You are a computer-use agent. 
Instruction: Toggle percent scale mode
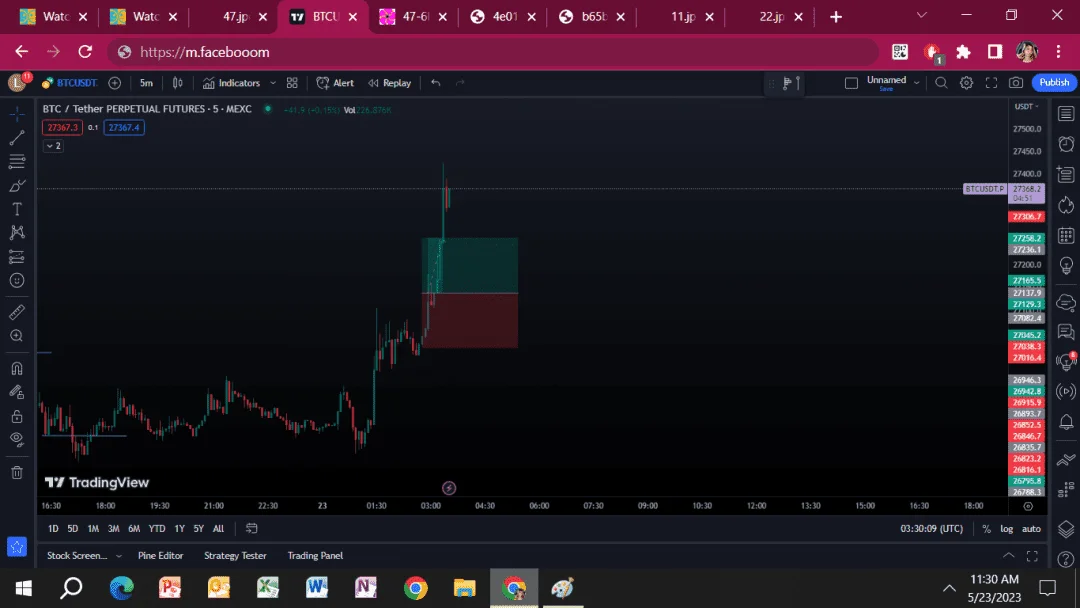tap(986, 529)
